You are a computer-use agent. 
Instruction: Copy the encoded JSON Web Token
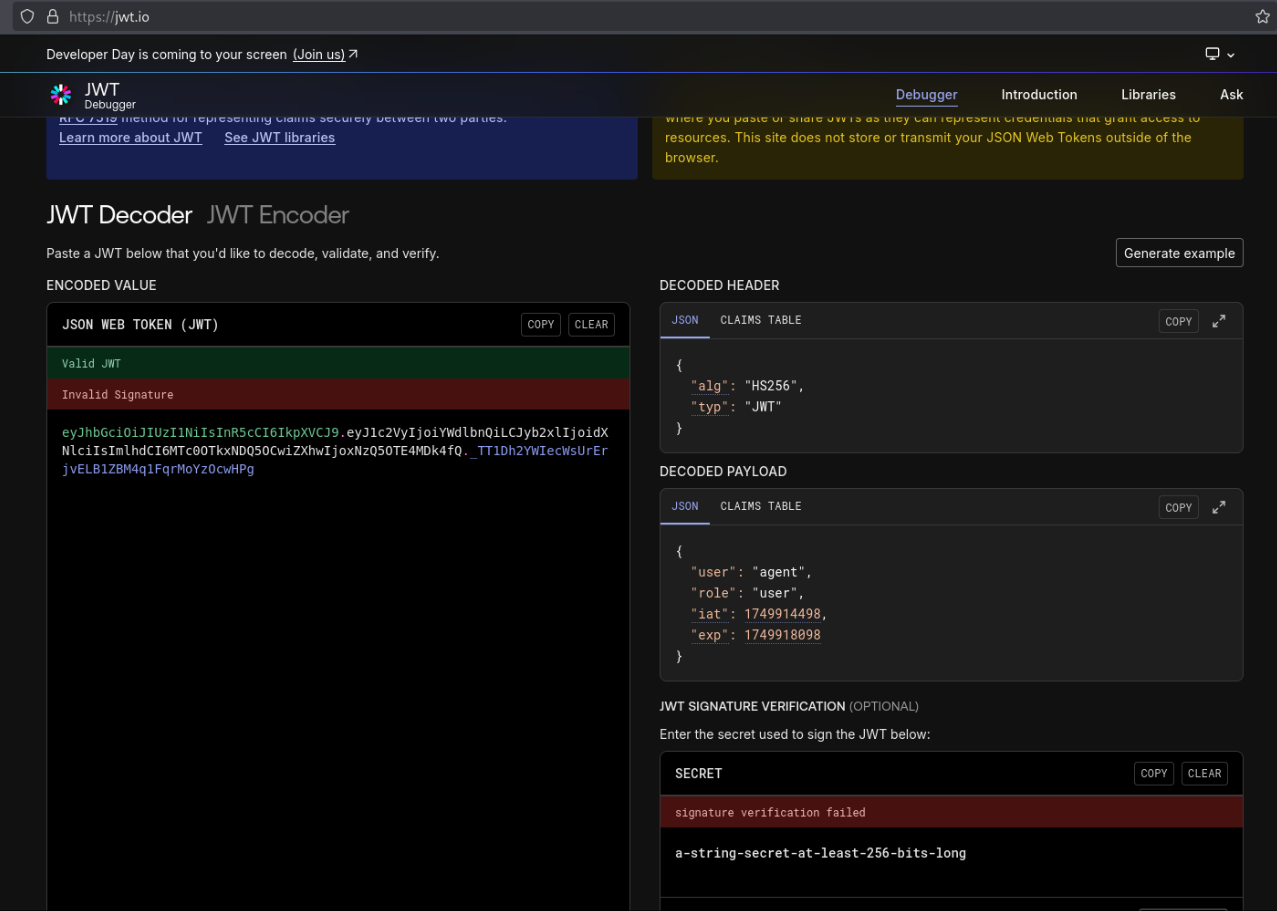pyautogui.click(x=541, y=324)
